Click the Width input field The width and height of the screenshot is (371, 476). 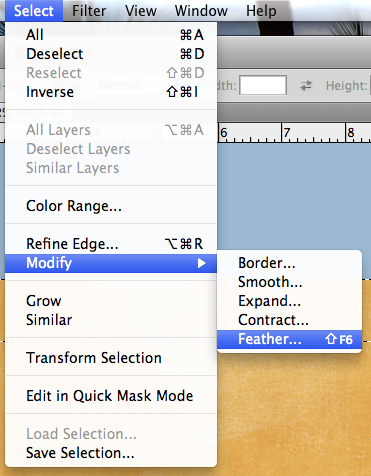pos(263,85)
